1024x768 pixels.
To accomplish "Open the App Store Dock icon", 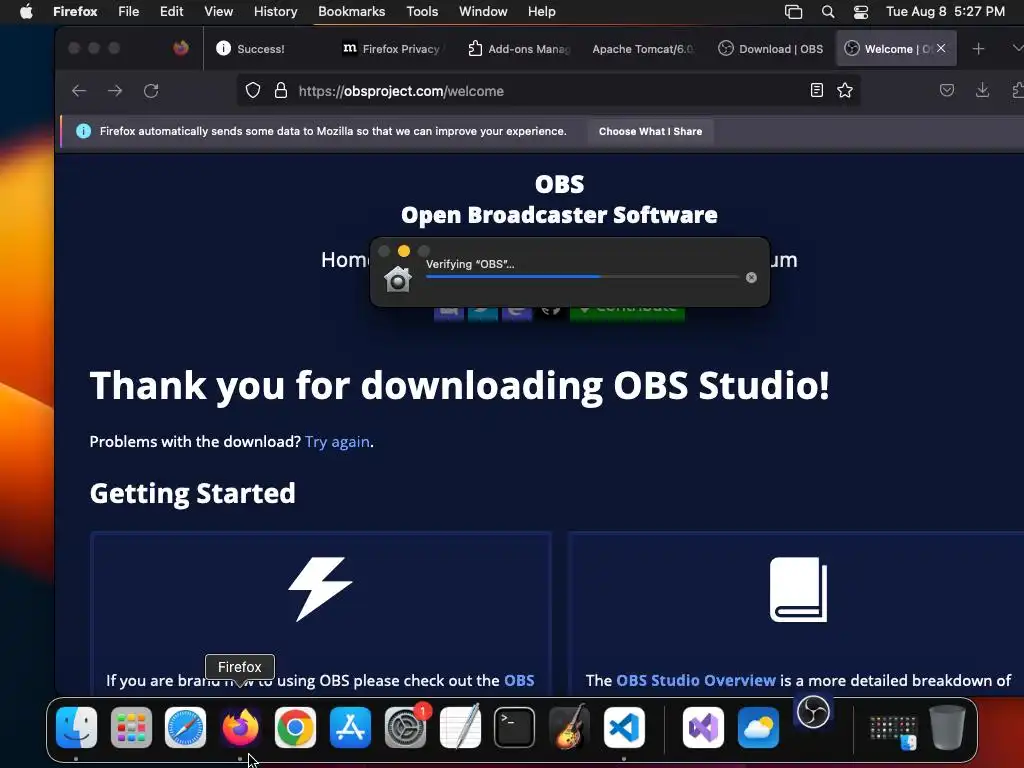I will (350, 727).
